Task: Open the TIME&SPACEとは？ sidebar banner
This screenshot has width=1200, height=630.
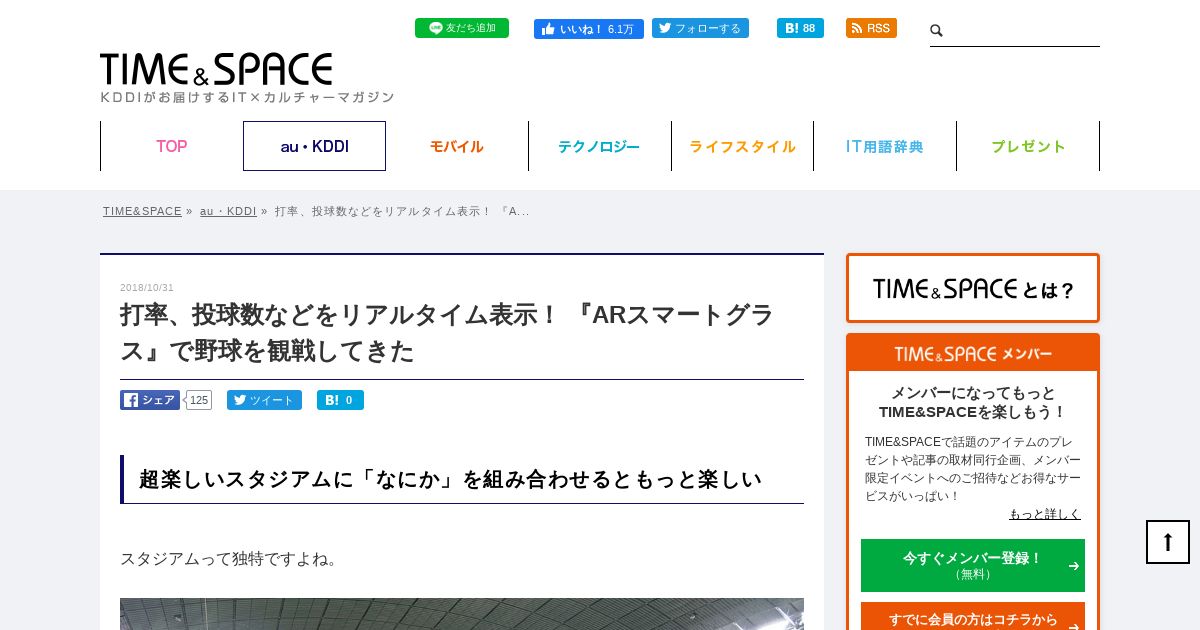Action: [x=973, y=288]
